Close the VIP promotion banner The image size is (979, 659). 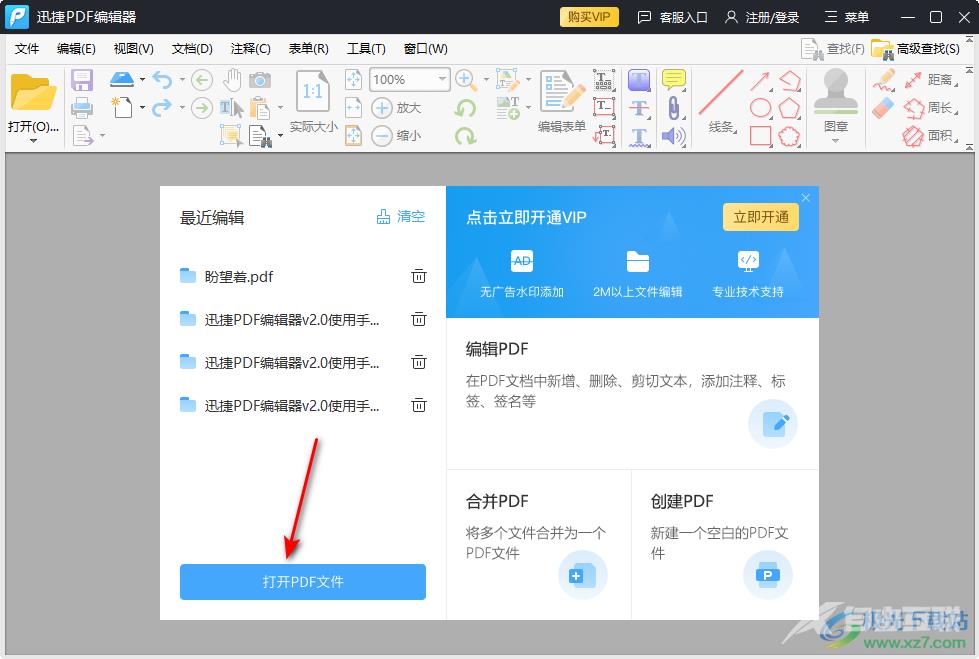805,197
